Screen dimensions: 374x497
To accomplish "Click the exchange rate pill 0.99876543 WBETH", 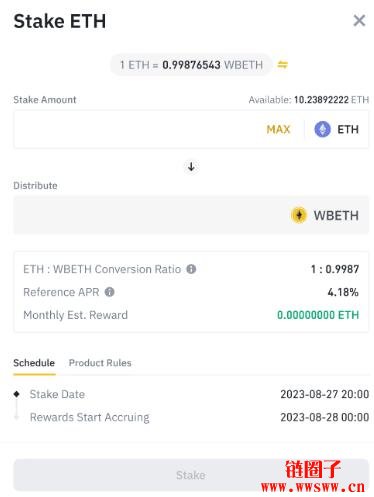I will click(x=191, y=65).
